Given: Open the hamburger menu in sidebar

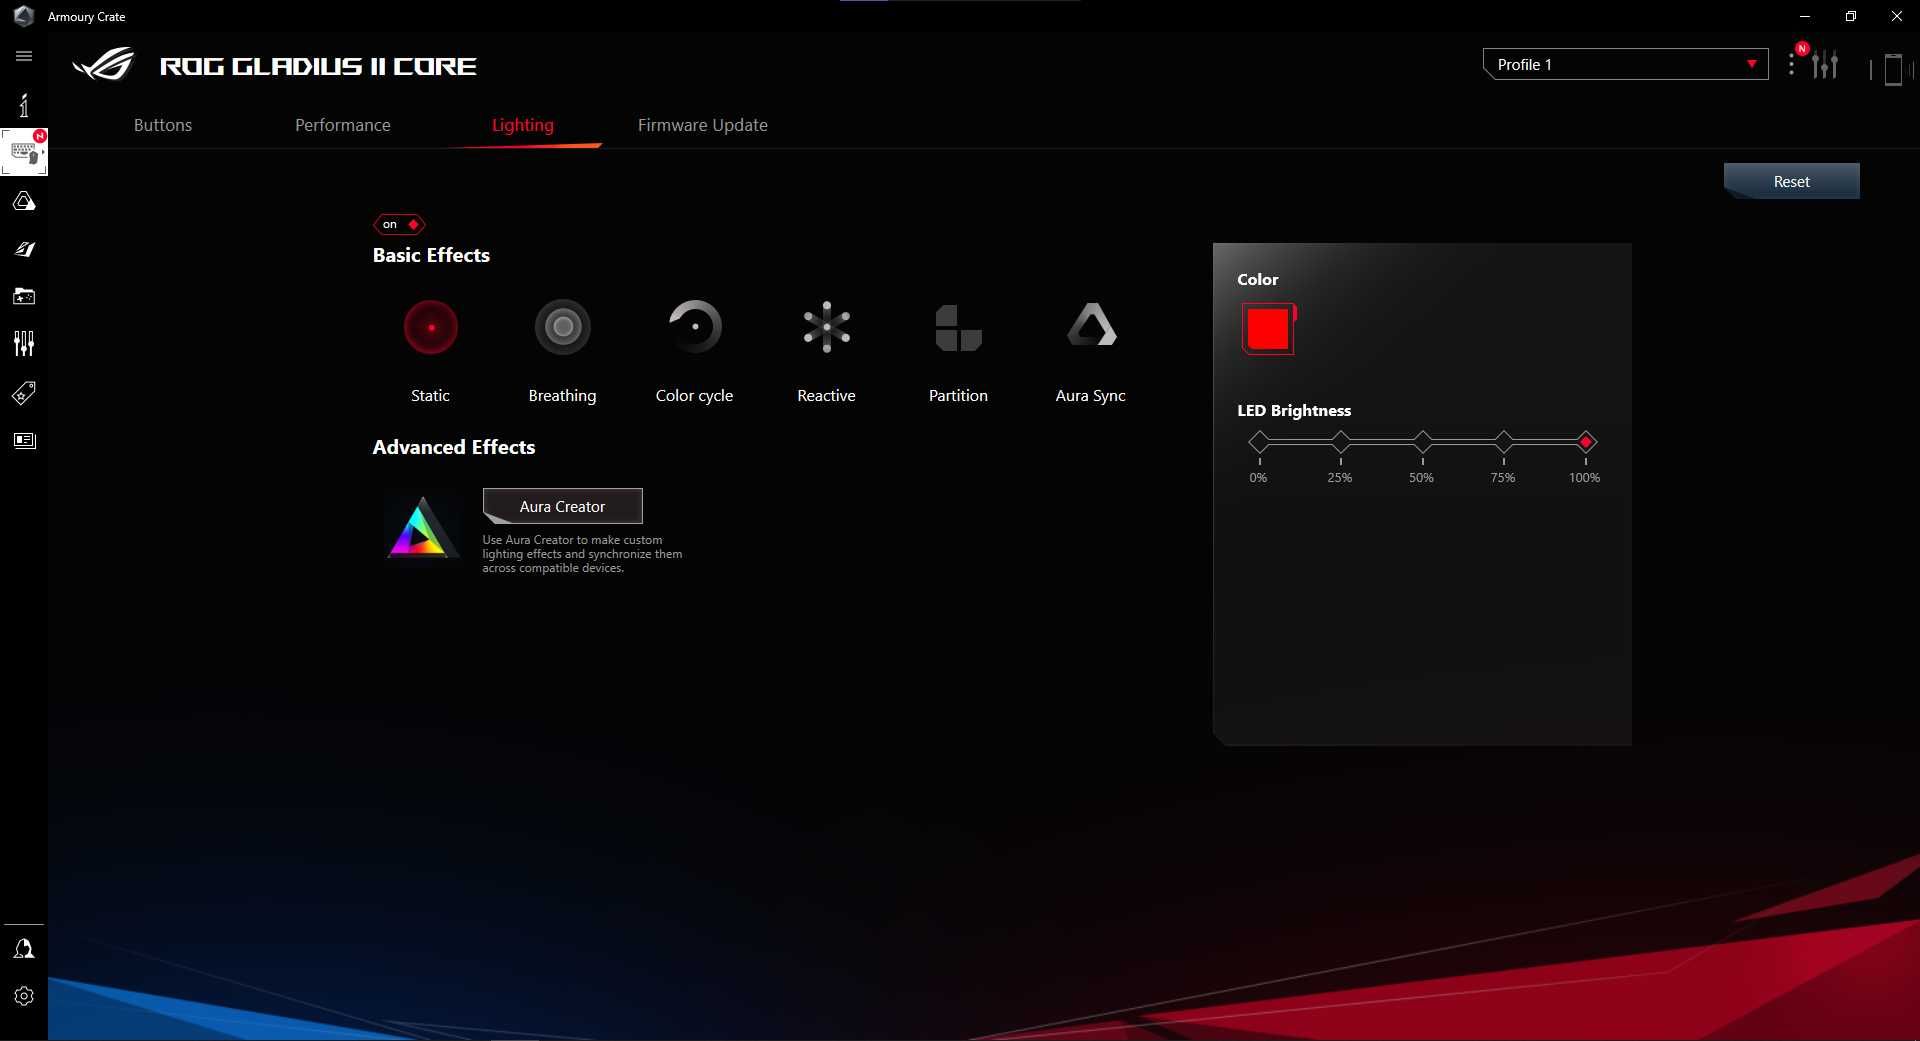Looking at the screenshot, I should [24, 56].
